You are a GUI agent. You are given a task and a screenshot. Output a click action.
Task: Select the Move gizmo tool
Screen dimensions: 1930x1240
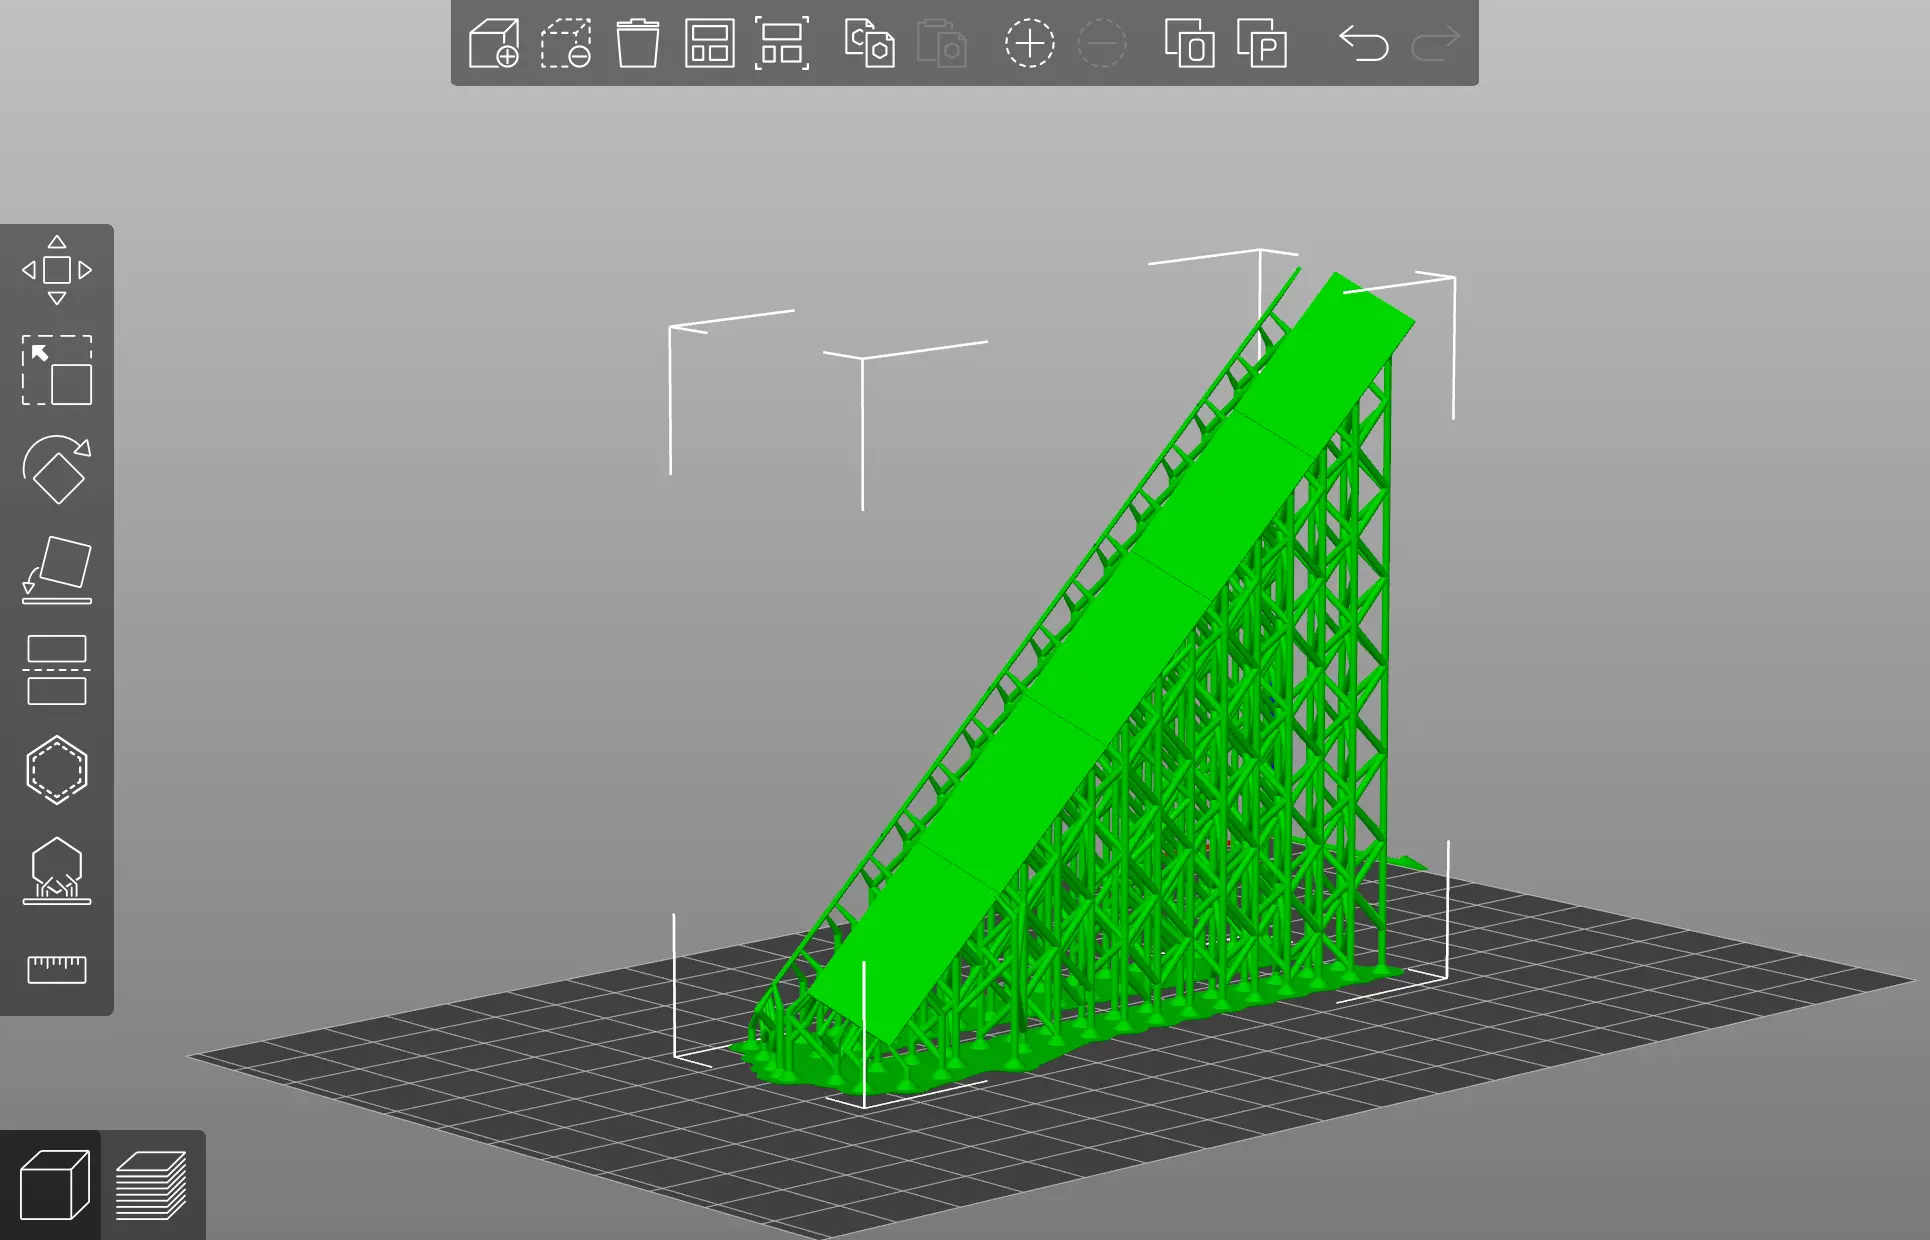(x=57, y=270)
